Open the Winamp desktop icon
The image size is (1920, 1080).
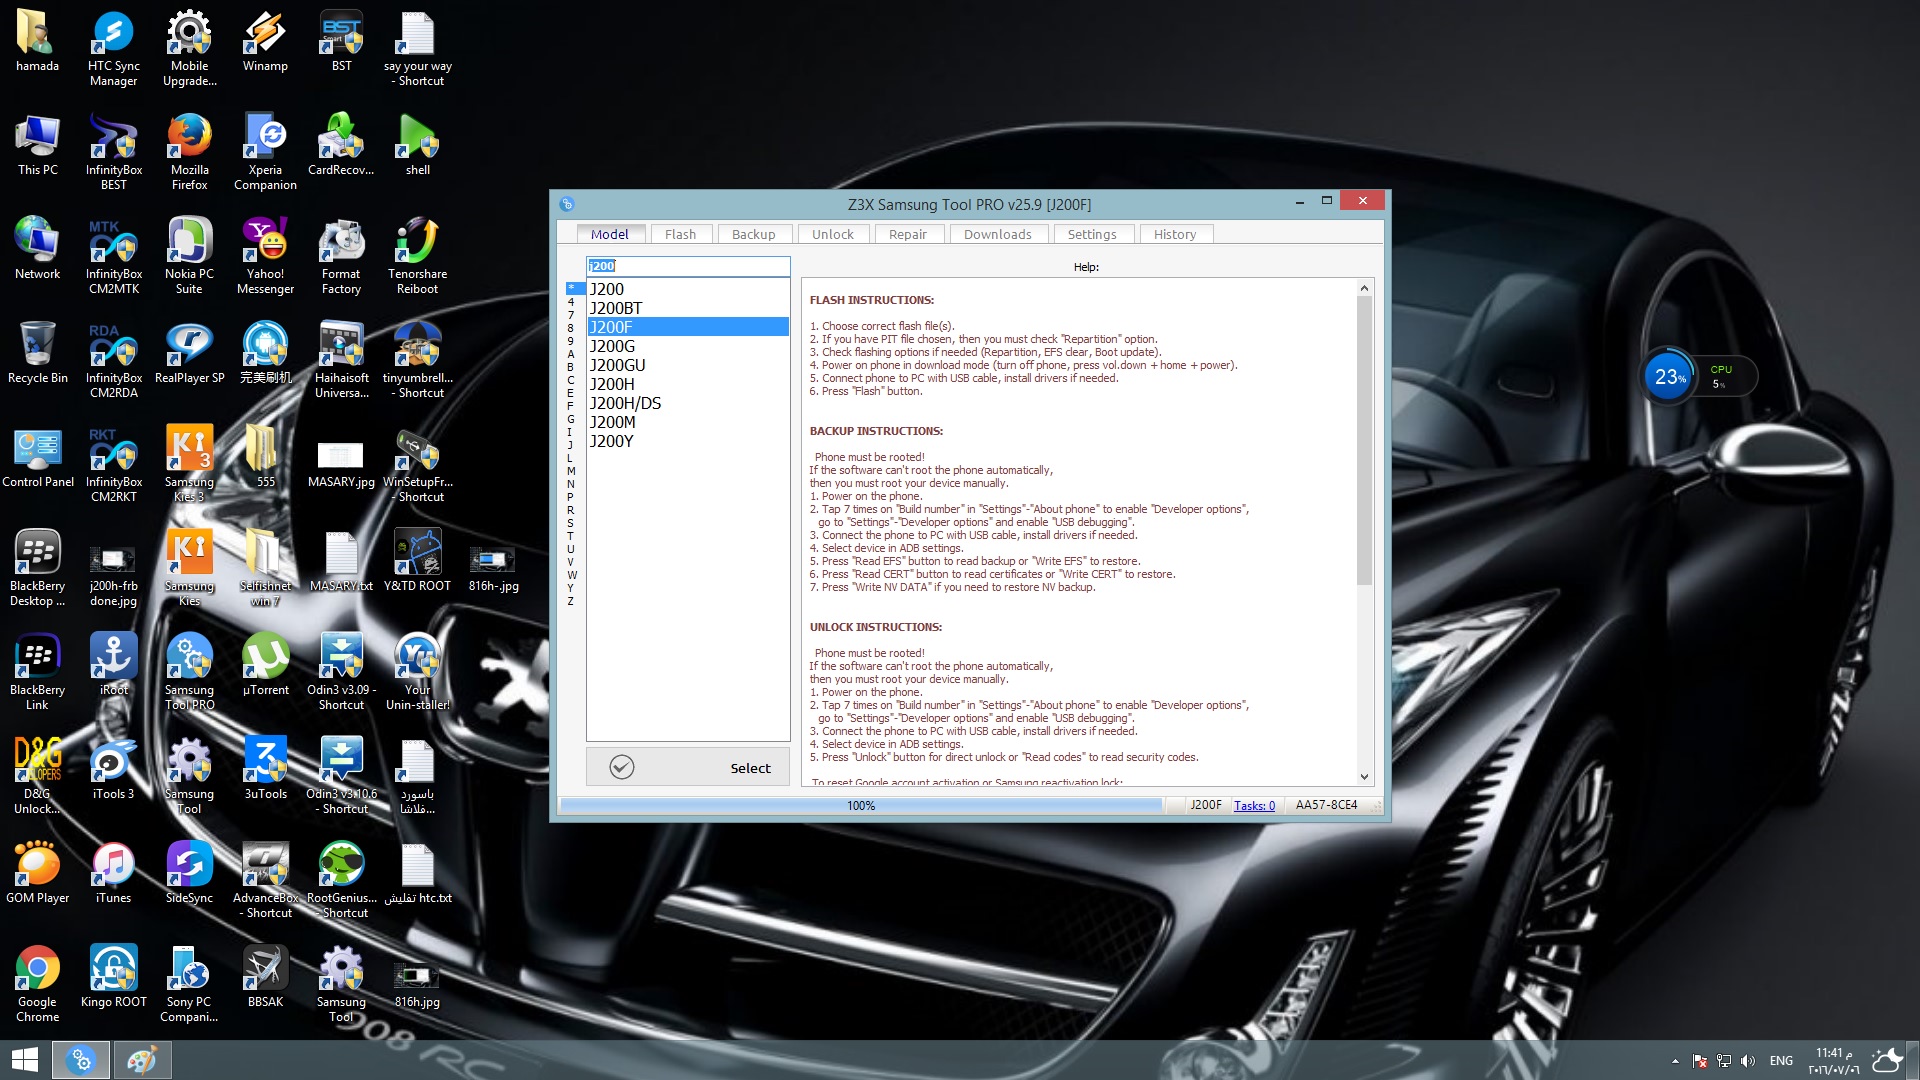point(265,42)
